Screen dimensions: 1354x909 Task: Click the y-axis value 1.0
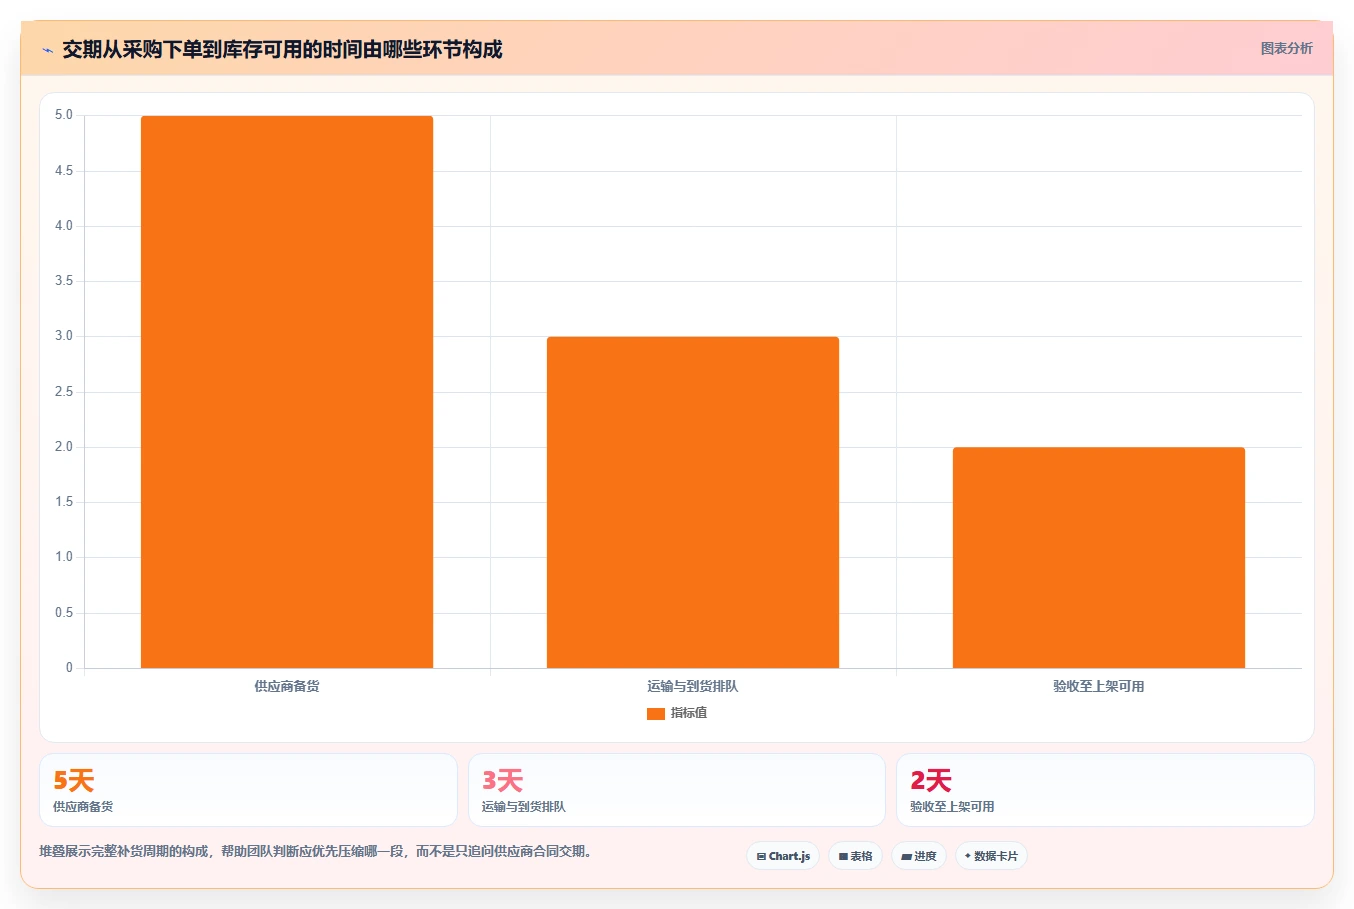point(64,557)
